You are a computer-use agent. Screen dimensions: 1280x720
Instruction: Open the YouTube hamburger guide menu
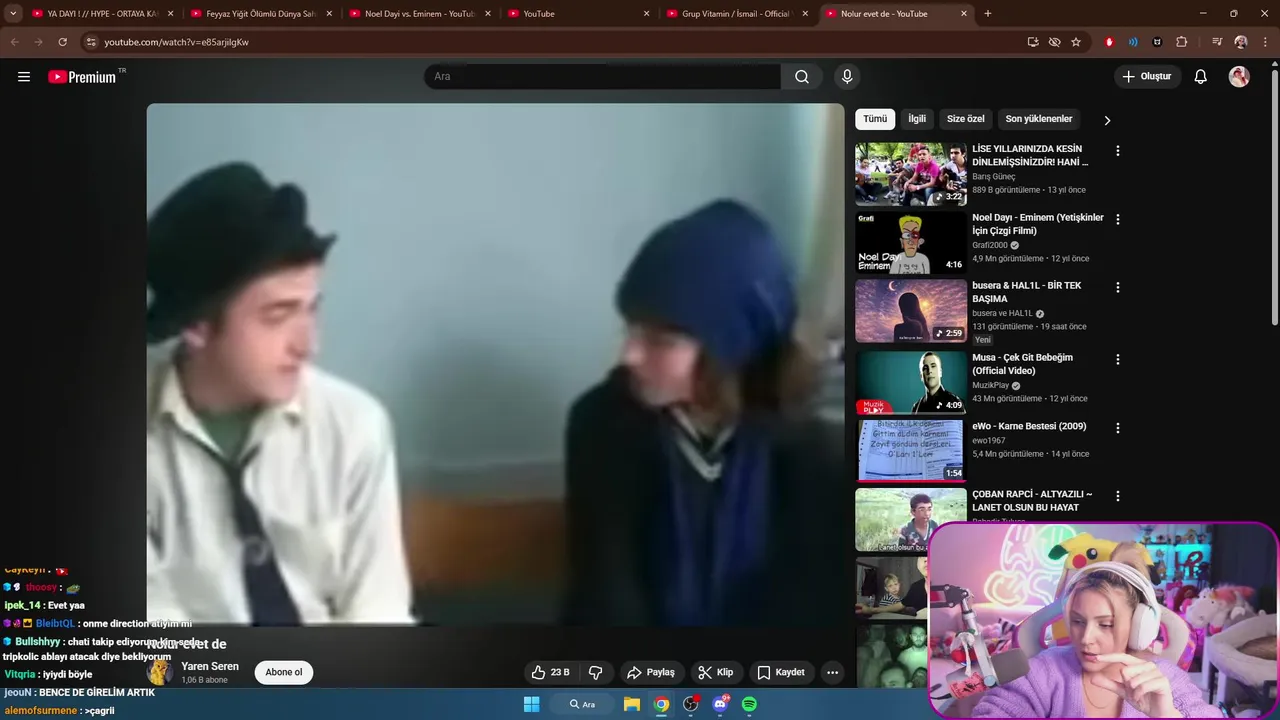pos(24,77)
